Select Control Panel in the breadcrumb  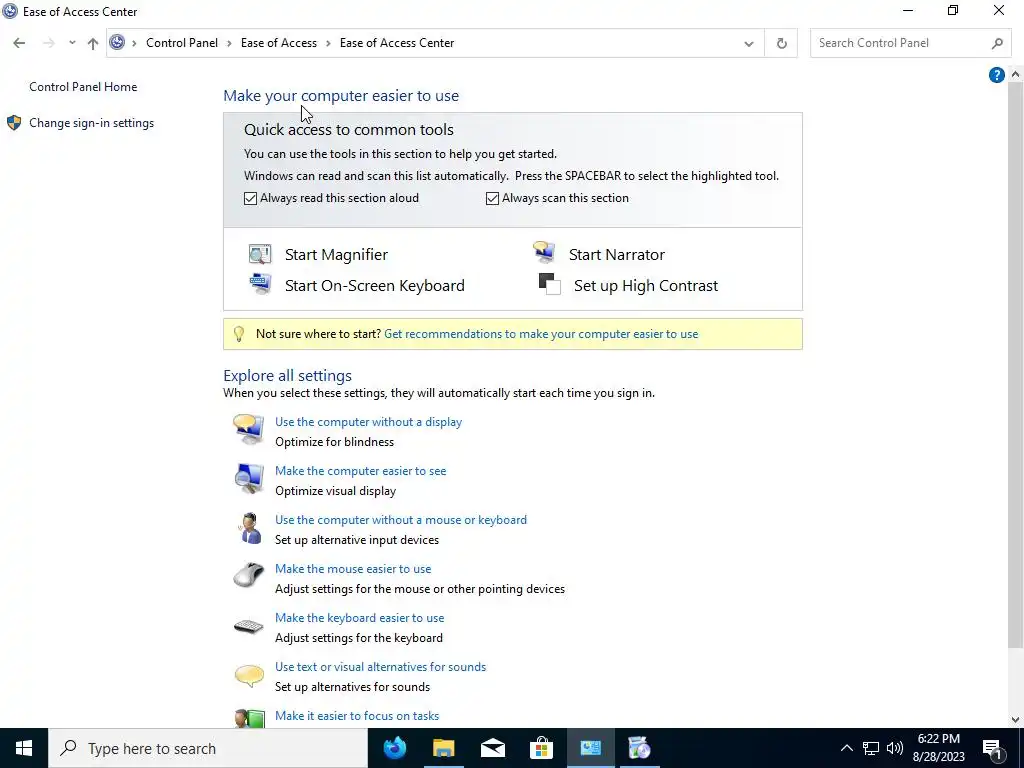[182, 42]
